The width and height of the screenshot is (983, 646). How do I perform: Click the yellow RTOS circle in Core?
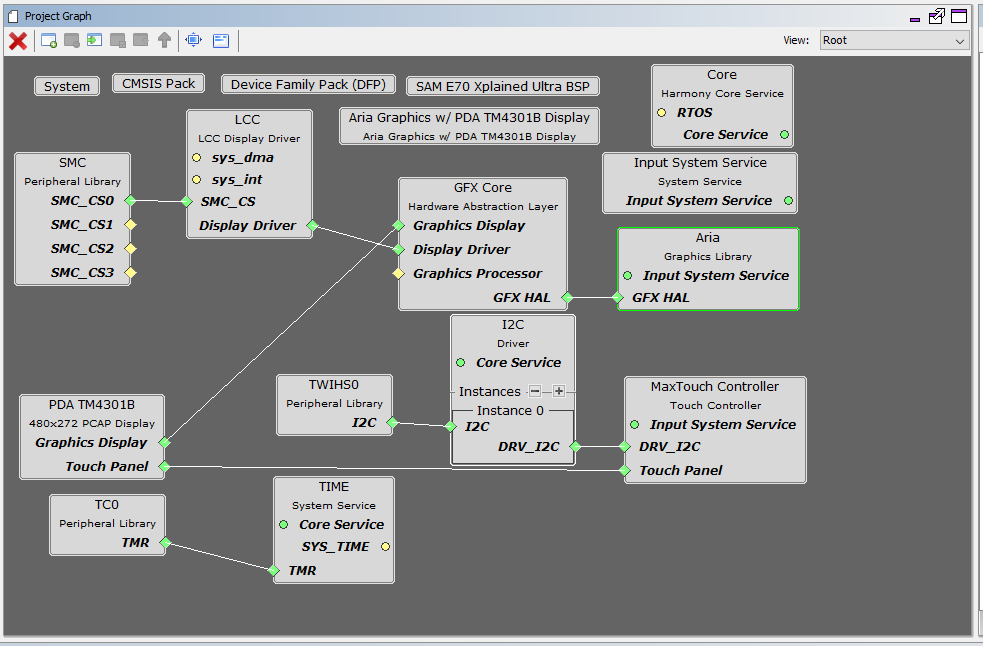pyautogui.click(x=661, y=113)
